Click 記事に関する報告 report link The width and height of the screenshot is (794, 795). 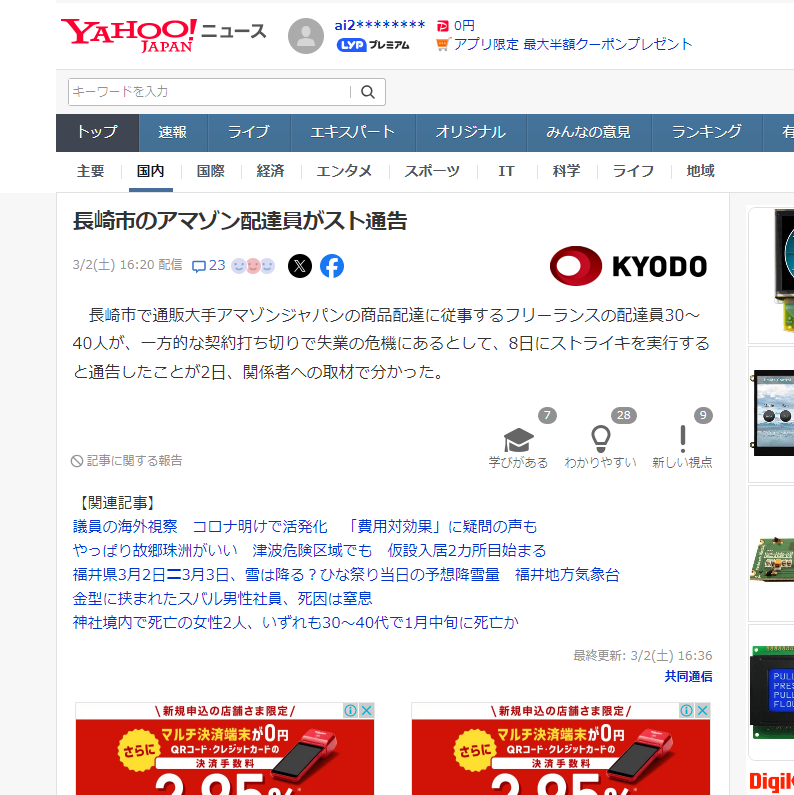tap(127, 461)
